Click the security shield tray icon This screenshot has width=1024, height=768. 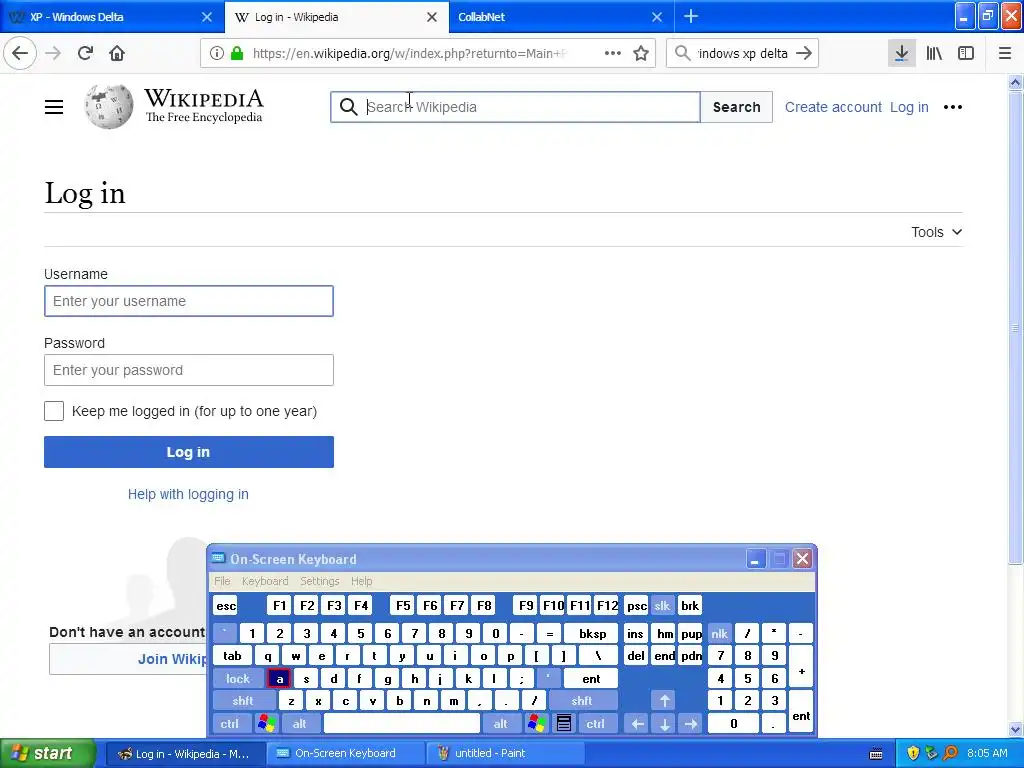(912, 753)
